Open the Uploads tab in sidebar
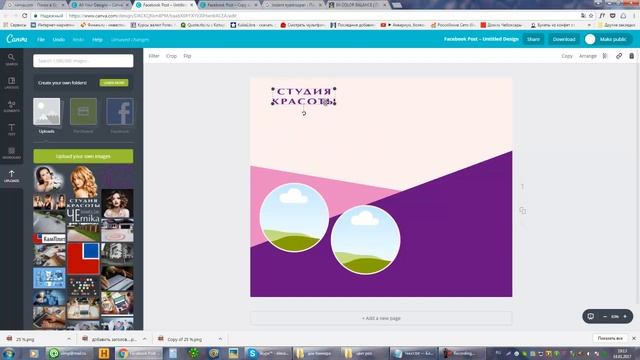640x360 pixels. coord(11,176)
